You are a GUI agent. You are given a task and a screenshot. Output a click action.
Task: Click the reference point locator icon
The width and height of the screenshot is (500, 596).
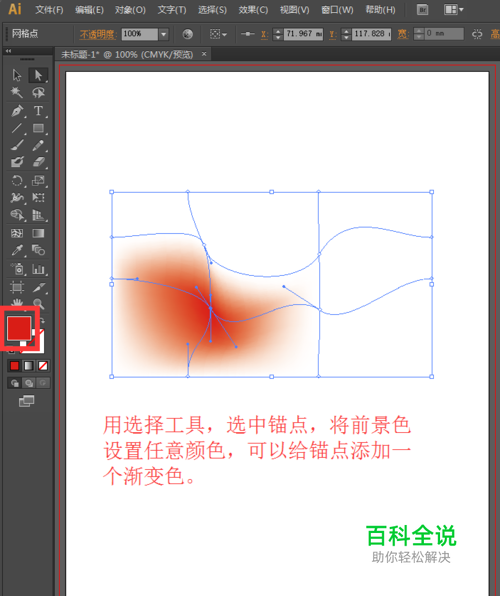pyautogui.click(x=248, y=34)
